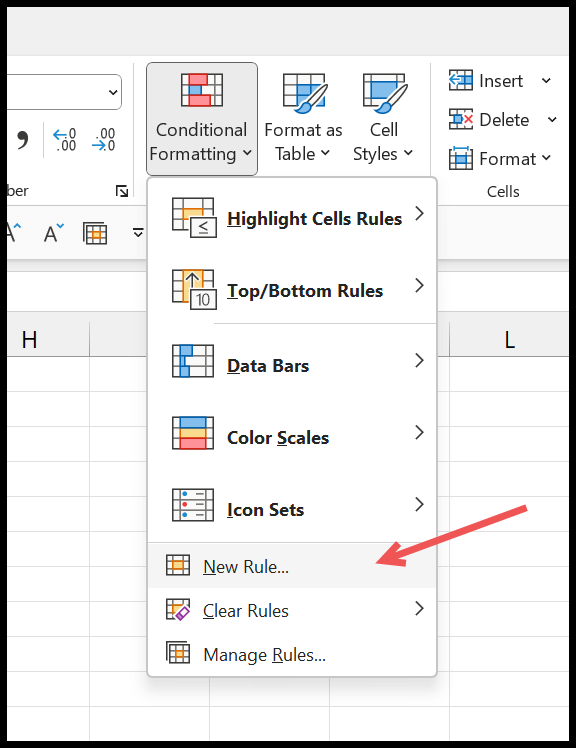This screenshot has height=748, width=576.
Task: Open Customize Quick Access Toolbar dropdown
Action: pyautogui.click(x=138, y=233)
